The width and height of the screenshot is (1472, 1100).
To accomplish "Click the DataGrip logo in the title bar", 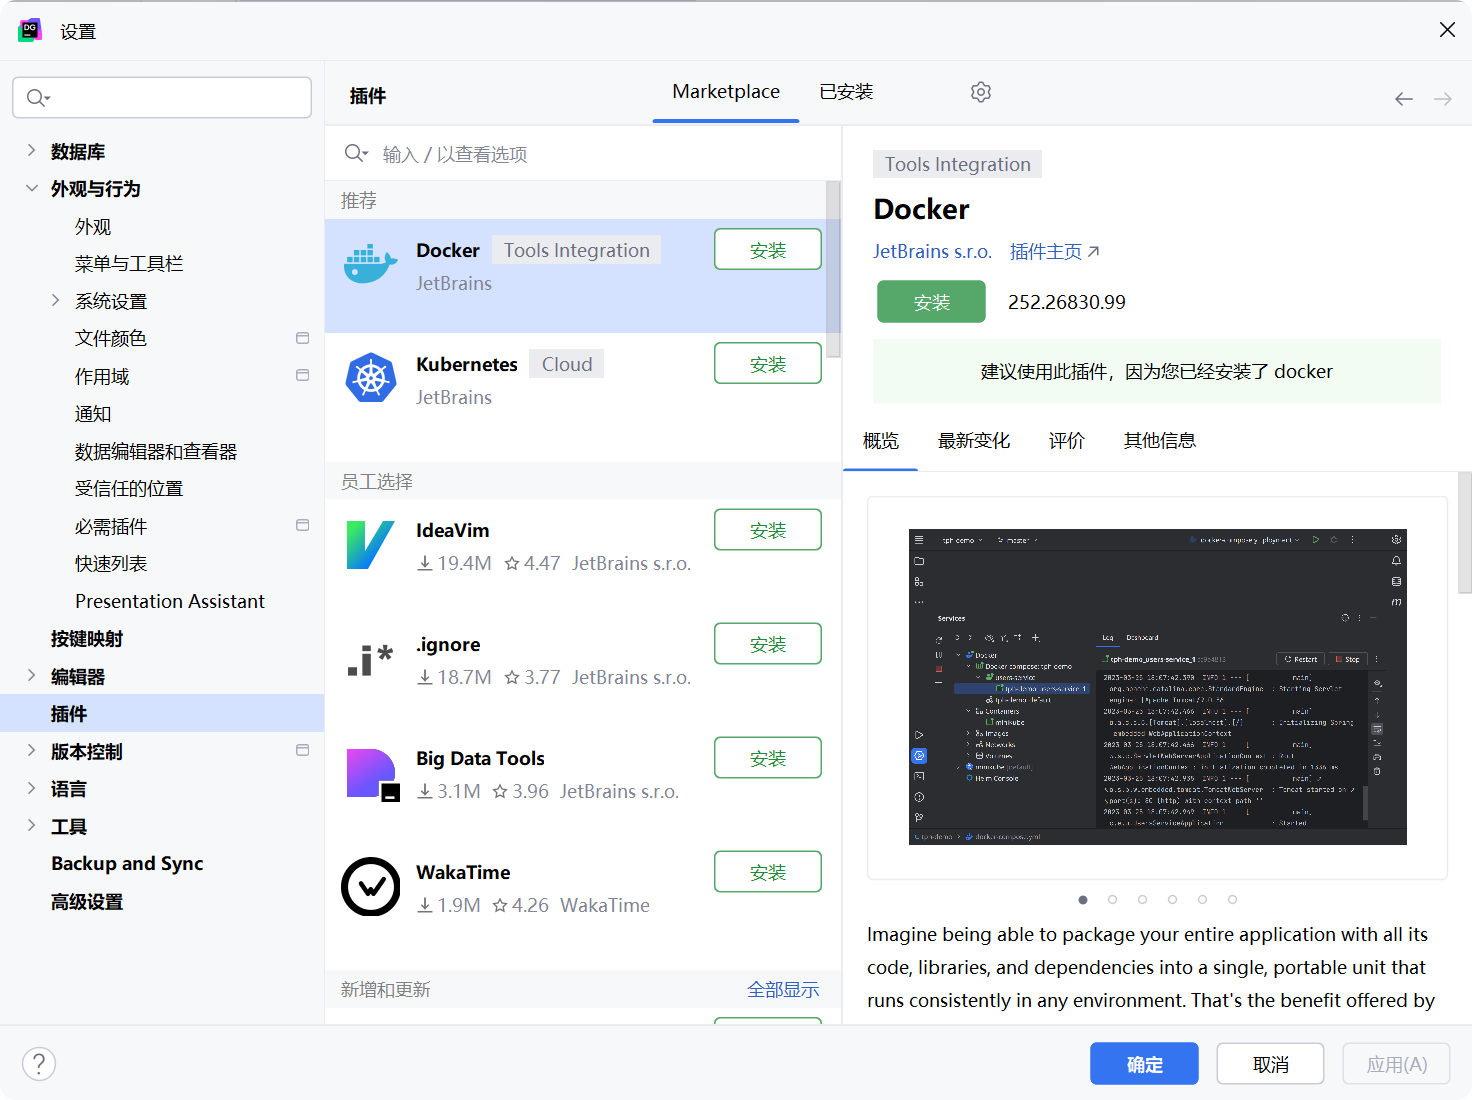I will tap(30, 30).
